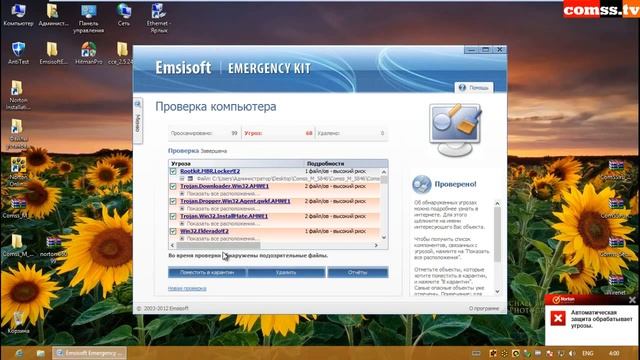Click the info panel vertical scrollbar thumb

click(497, 234)
